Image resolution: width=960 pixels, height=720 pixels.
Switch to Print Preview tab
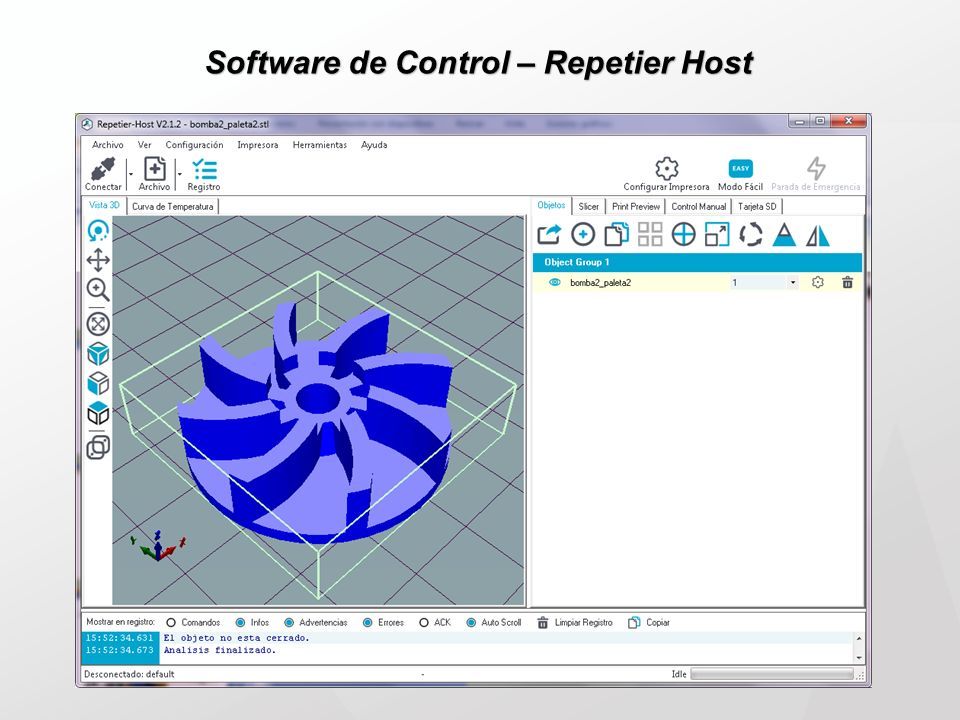pyautogui.click(x=636, y=206)
